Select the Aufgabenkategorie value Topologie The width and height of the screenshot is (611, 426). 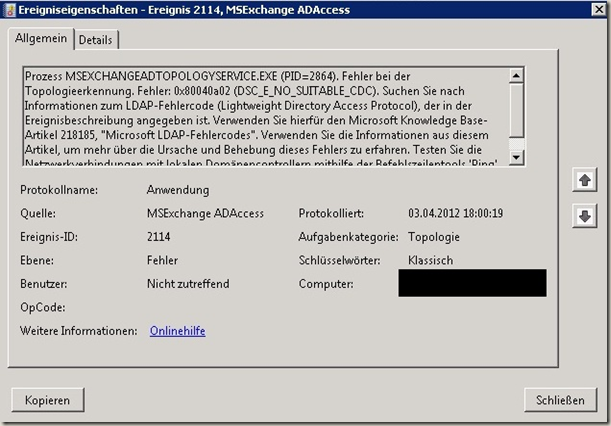[437, 237]
